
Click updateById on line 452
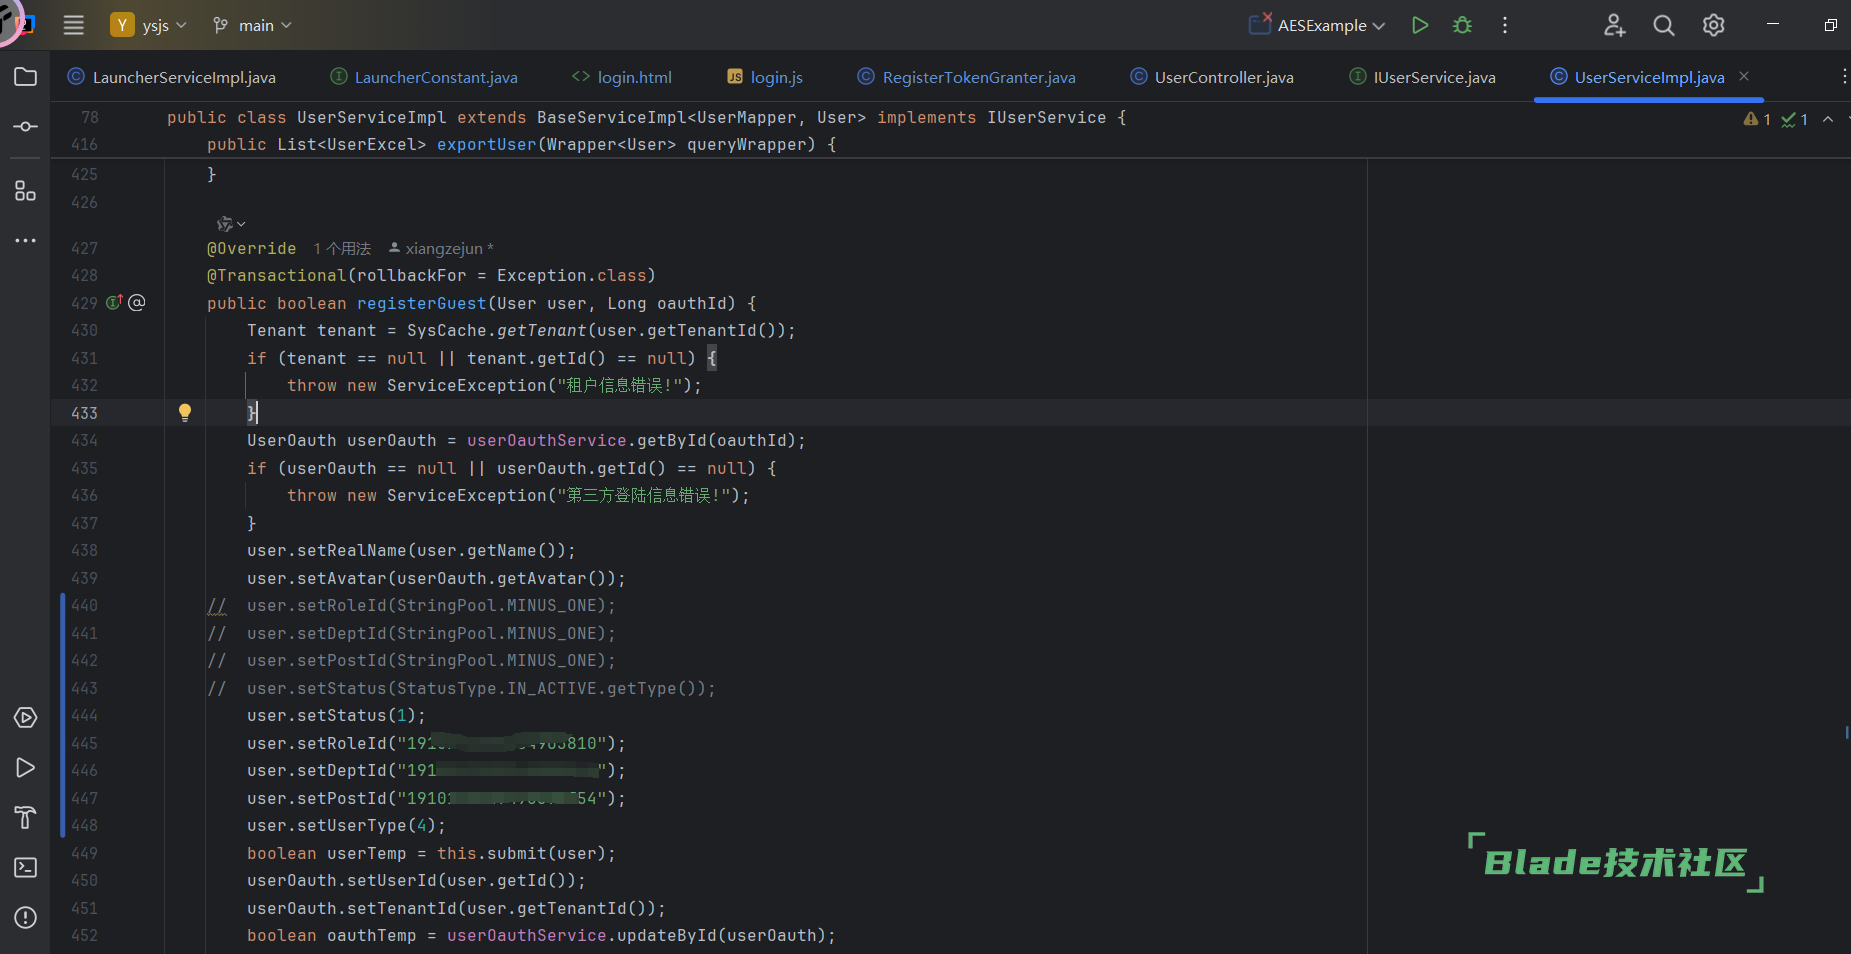pyautogui.click(x=667, y=935)
